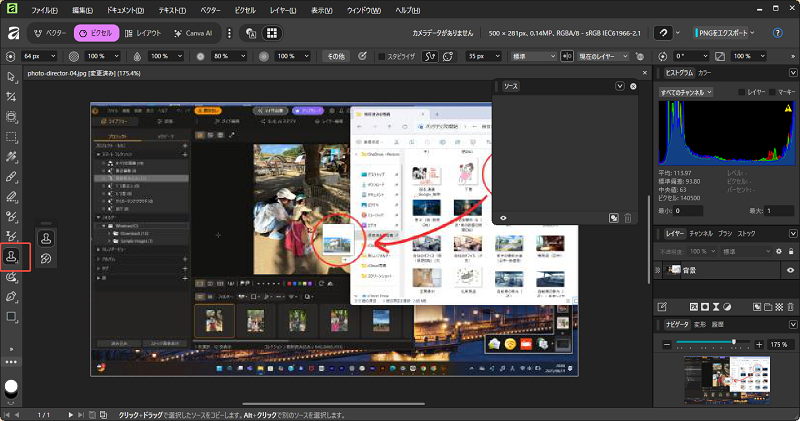Switch to the 履歴 tab
Viewport: 800px width, 421px height.
(x=717, y=325)
